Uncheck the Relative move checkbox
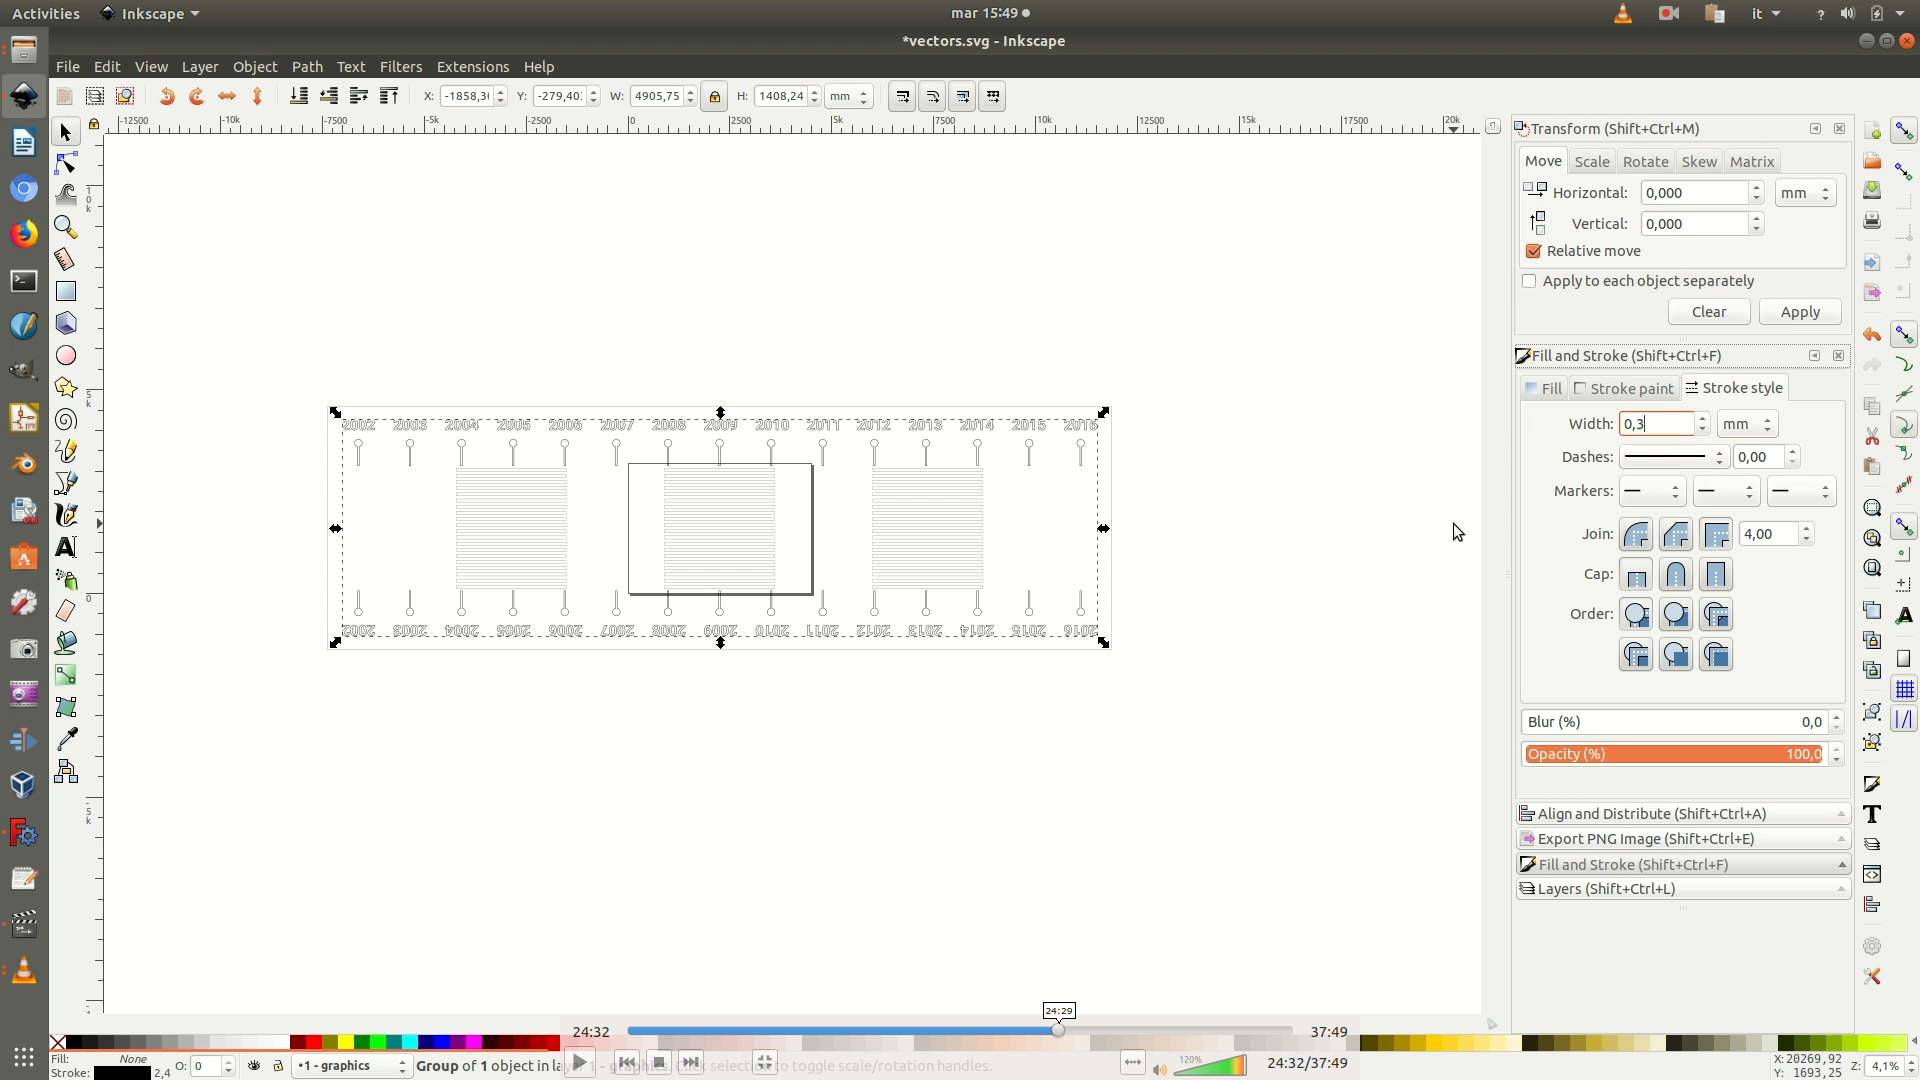Image resolution: width=1920 pixels, height=1080 pixels. (1534, 251)
